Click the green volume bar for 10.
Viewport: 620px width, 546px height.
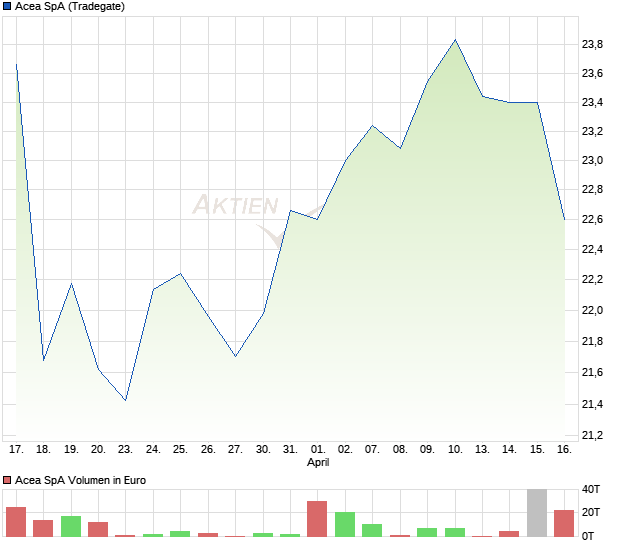click(455, 532)
